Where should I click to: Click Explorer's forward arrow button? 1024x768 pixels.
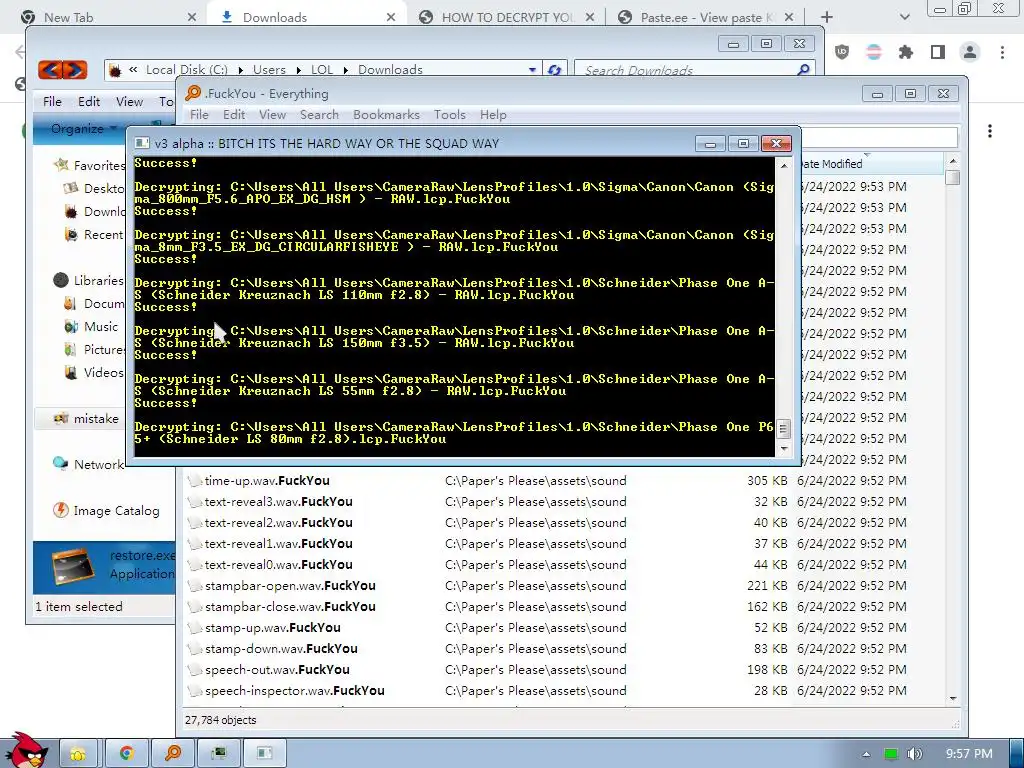coord(75,69)
